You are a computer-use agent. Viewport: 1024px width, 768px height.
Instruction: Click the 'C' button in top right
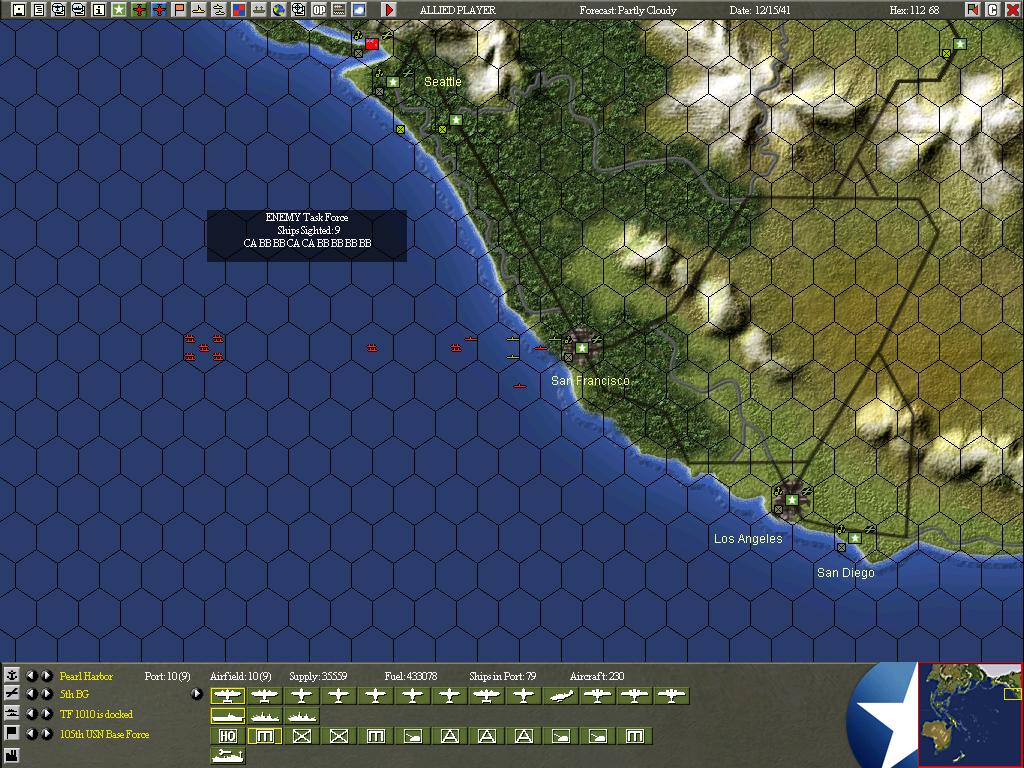(x=993, y=9)
